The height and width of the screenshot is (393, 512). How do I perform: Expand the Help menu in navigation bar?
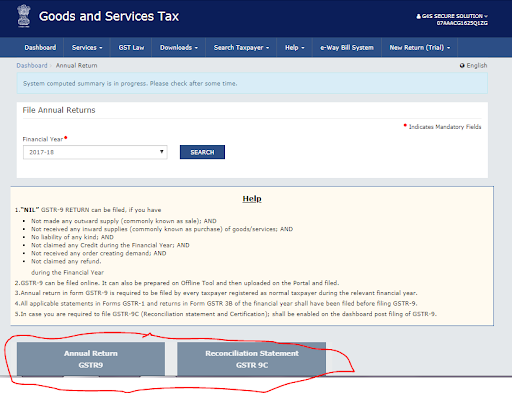tap(294, 47)
